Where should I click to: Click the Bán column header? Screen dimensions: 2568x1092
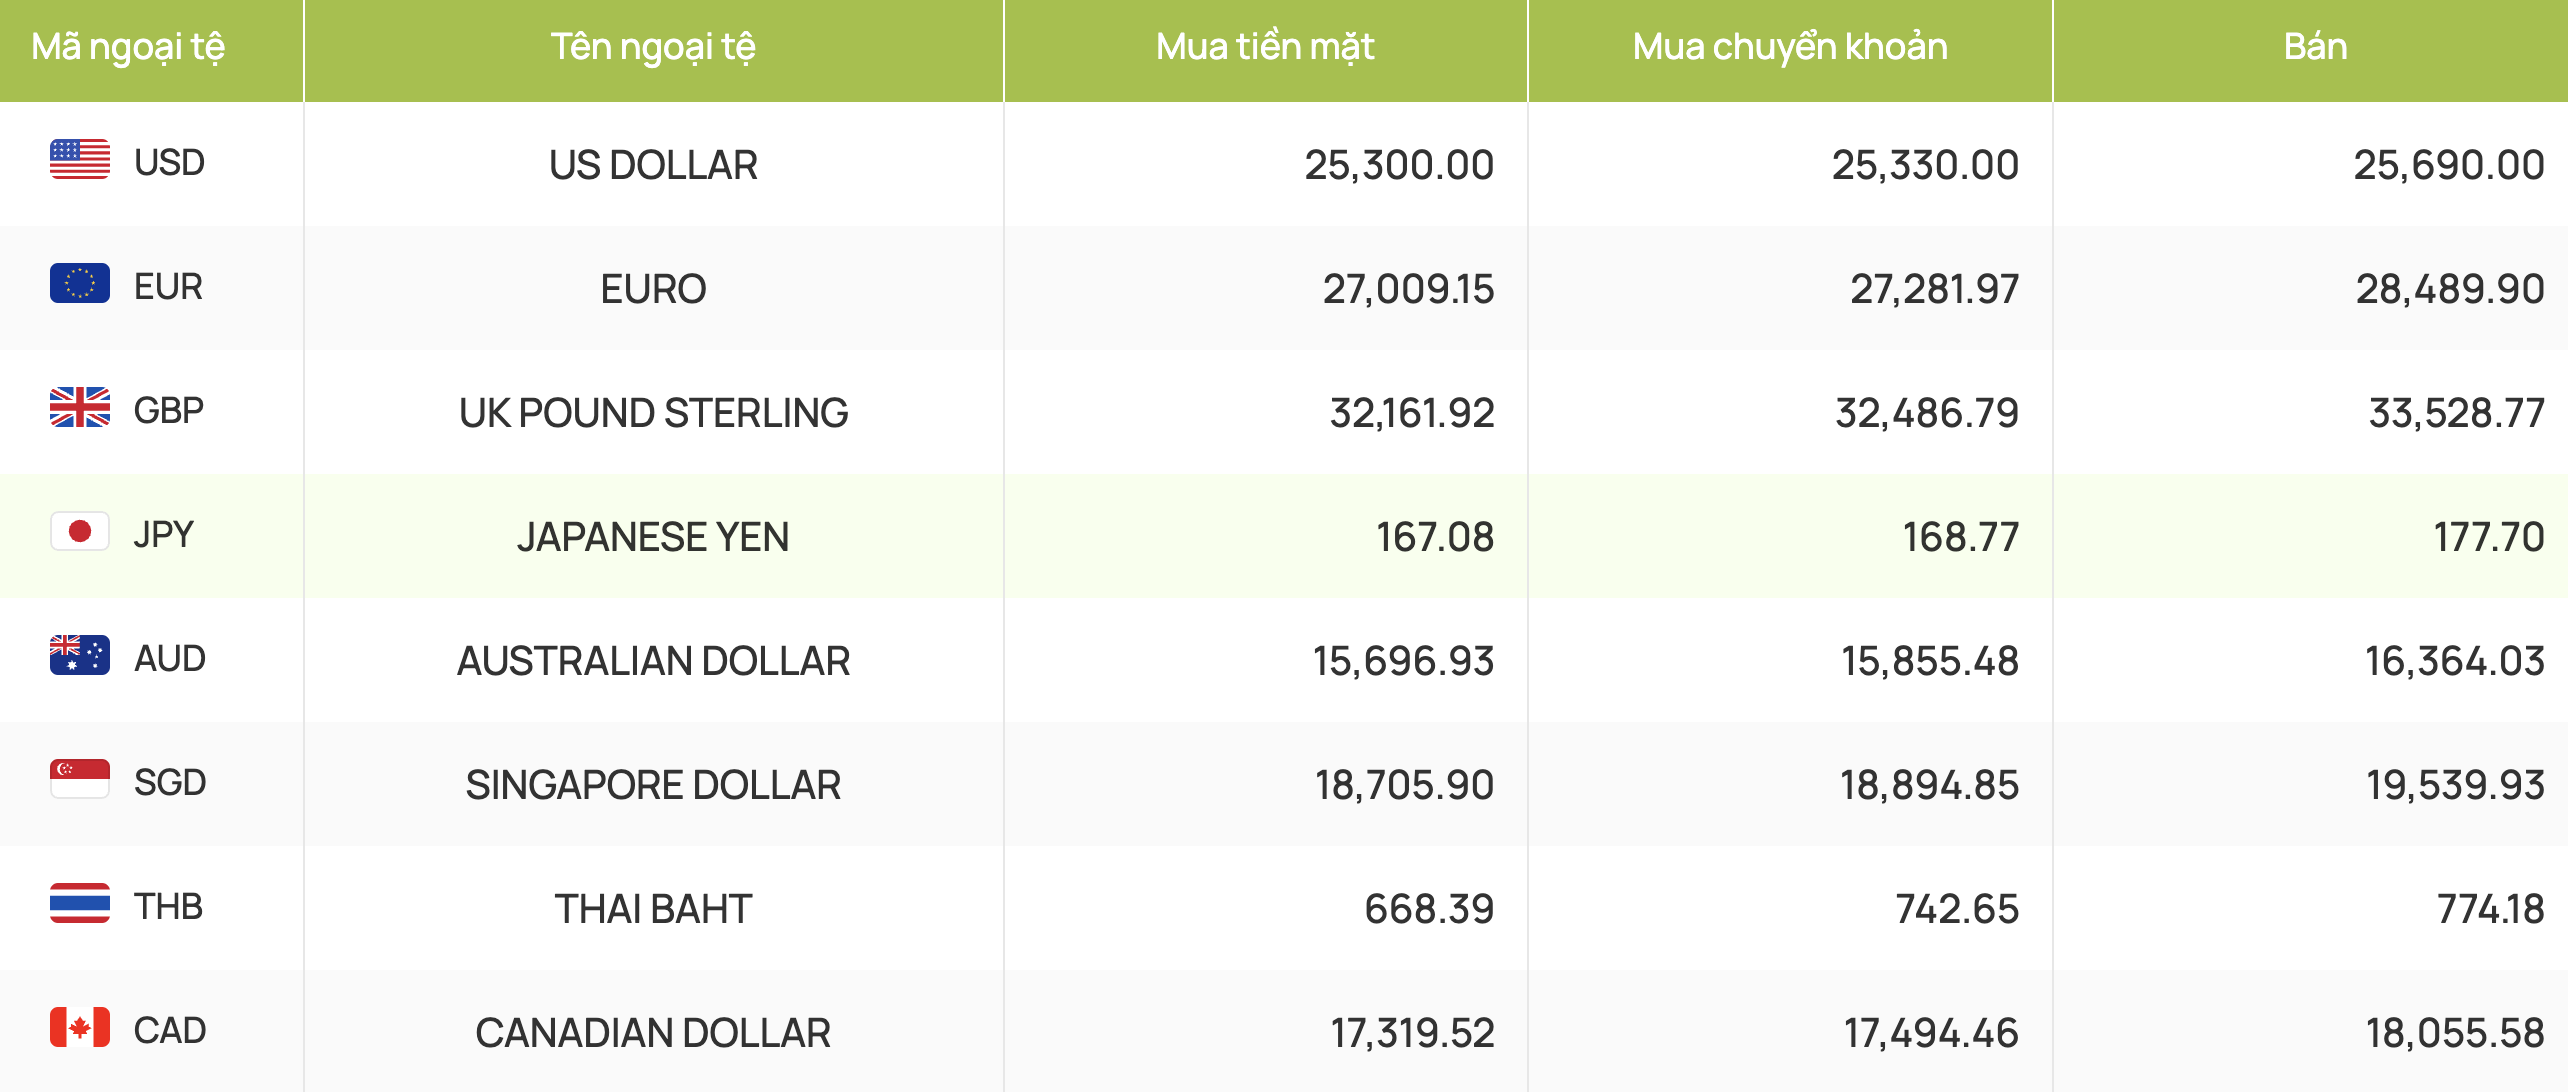point(2315,47)
